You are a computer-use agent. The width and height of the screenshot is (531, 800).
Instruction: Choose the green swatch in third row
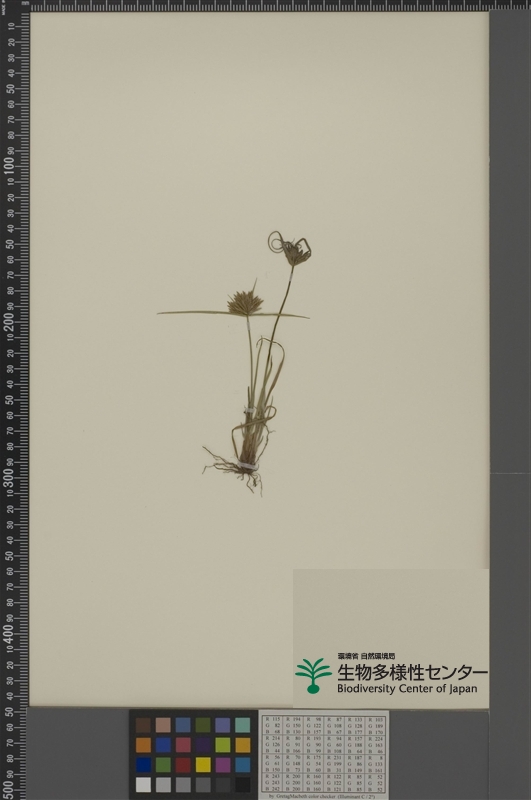coord(163,765)
